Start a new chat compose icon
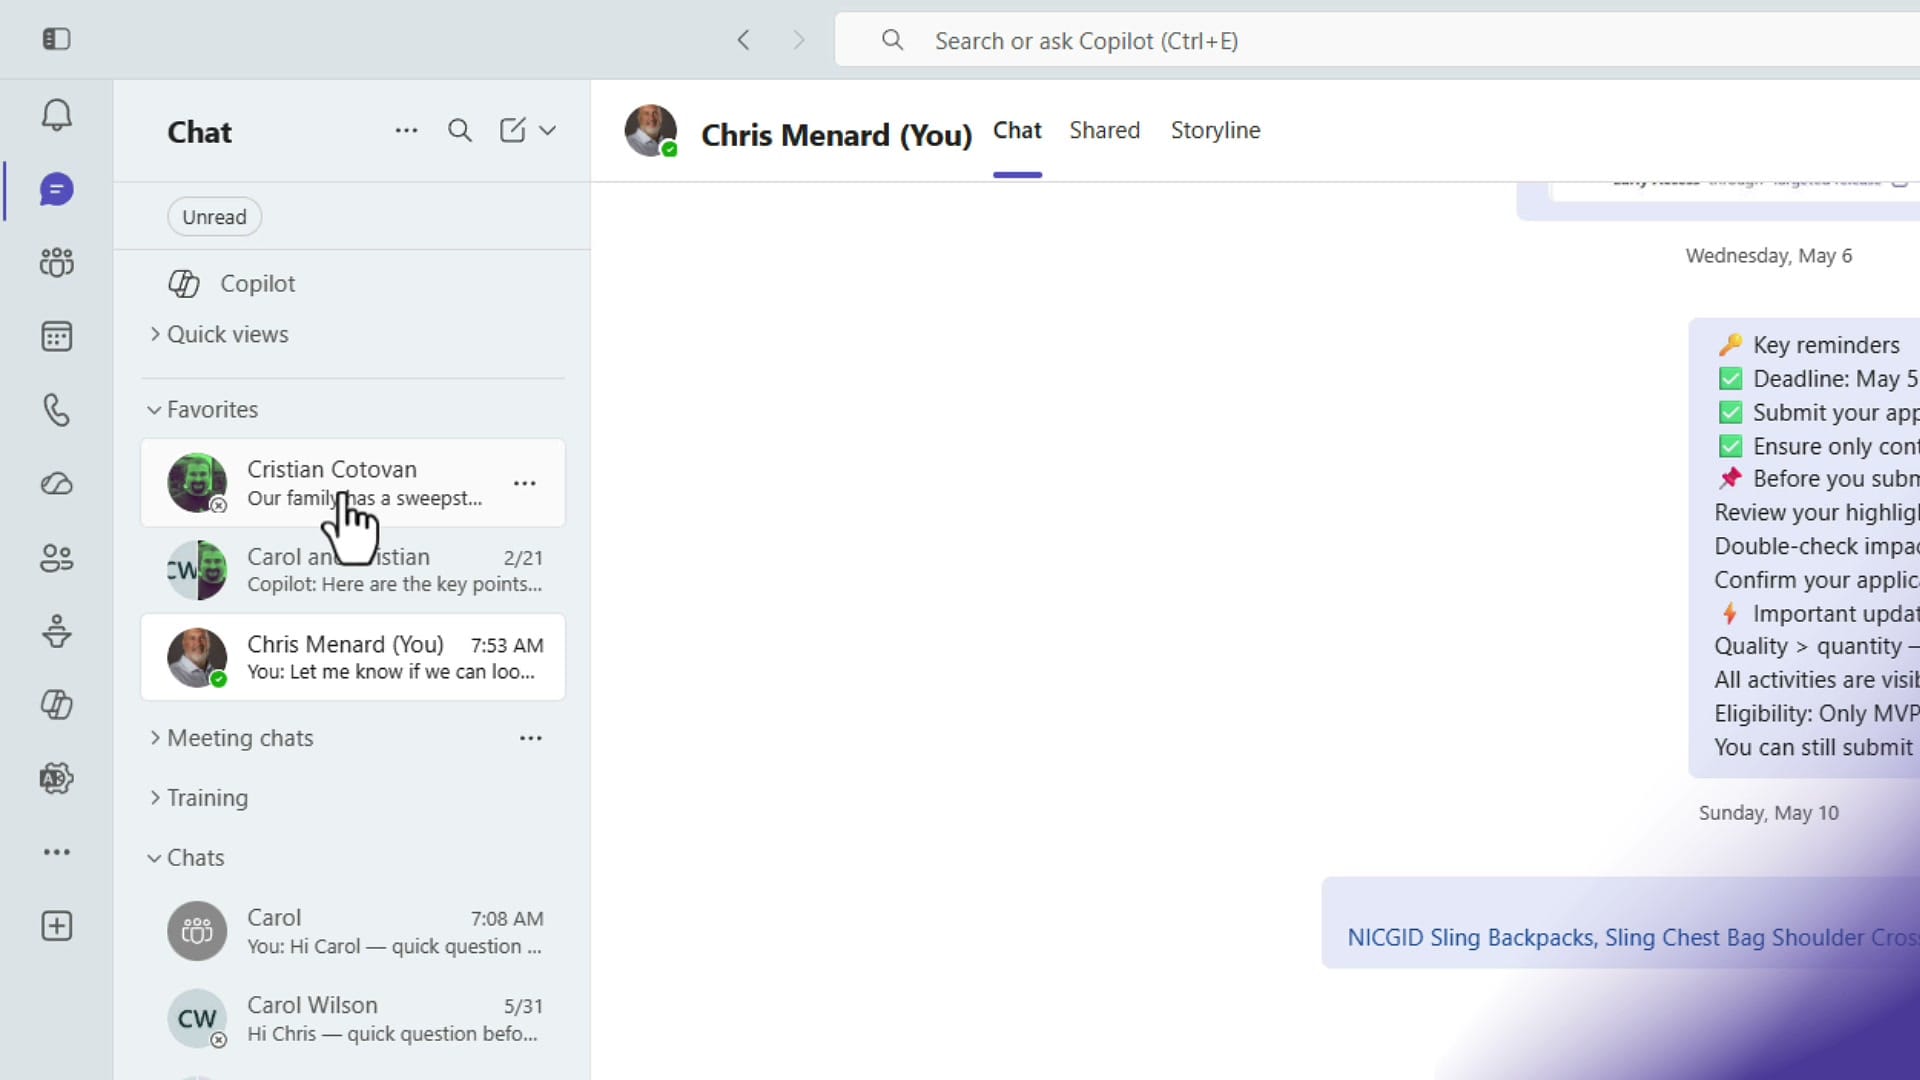 pos(513,130)
